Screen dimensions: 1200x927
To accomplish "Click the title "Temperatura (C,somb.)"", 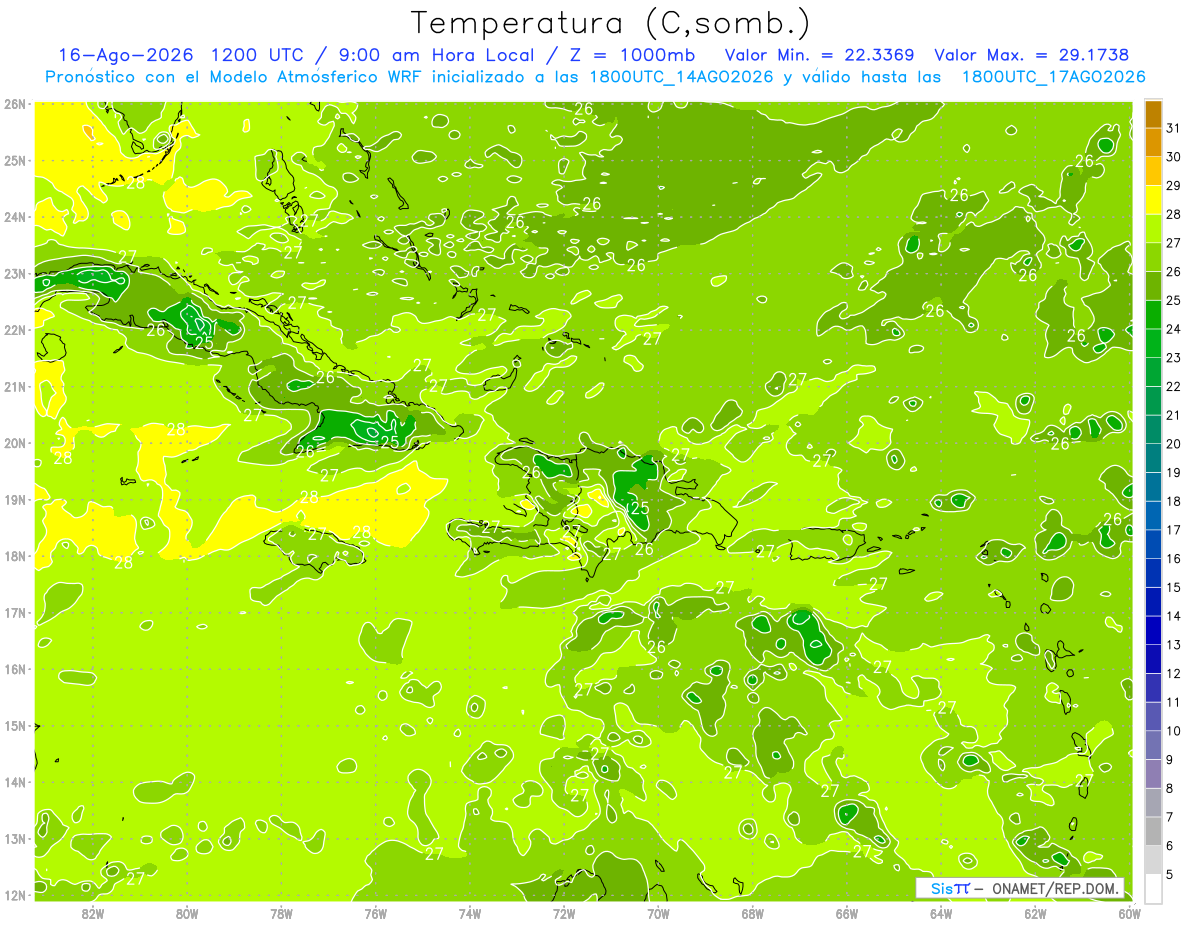I will [611, 23].
